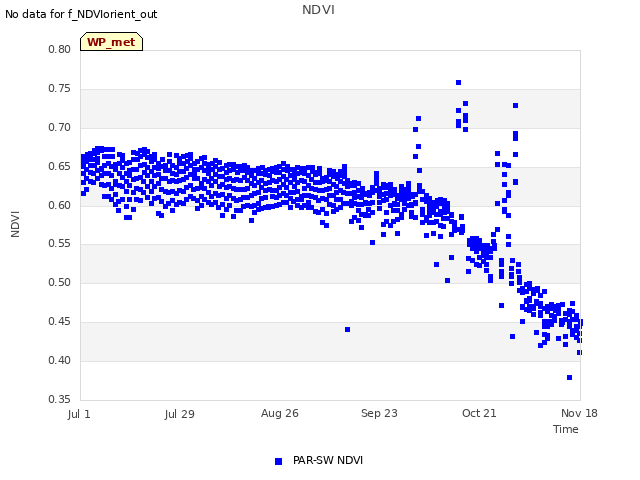Click the Jul 29 x-axis tick label
The image size is (640, 480).
[180, 414]
